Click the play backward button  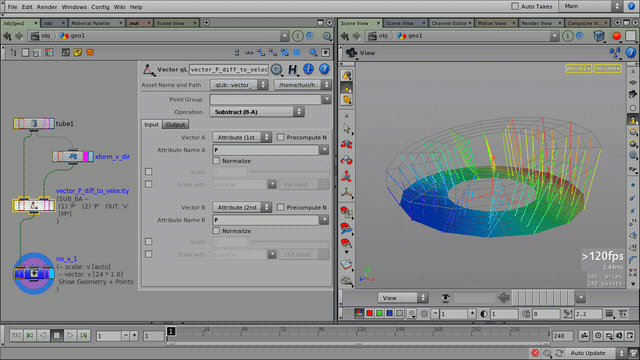click(43, 336)
